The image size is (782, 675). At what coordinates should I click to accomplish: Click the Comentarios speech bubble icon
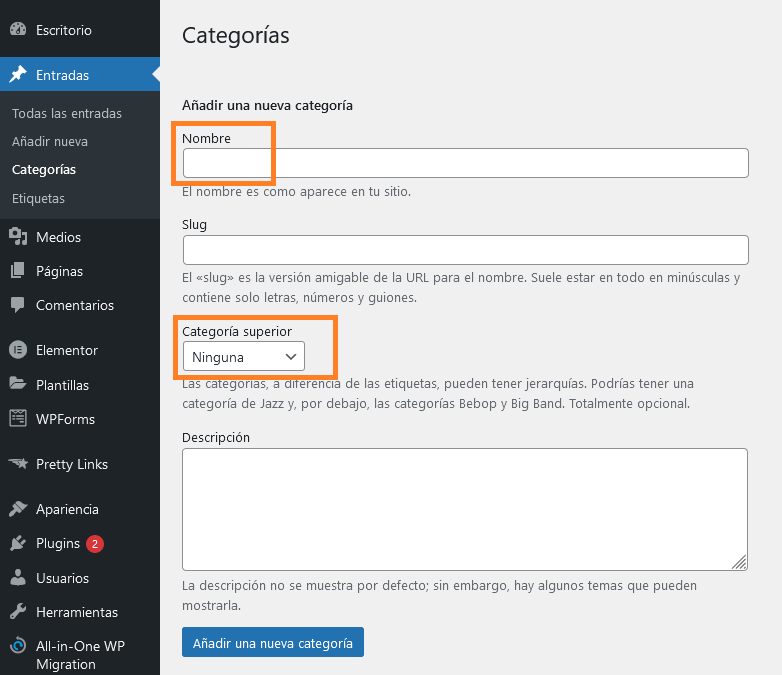coord(18,305)
